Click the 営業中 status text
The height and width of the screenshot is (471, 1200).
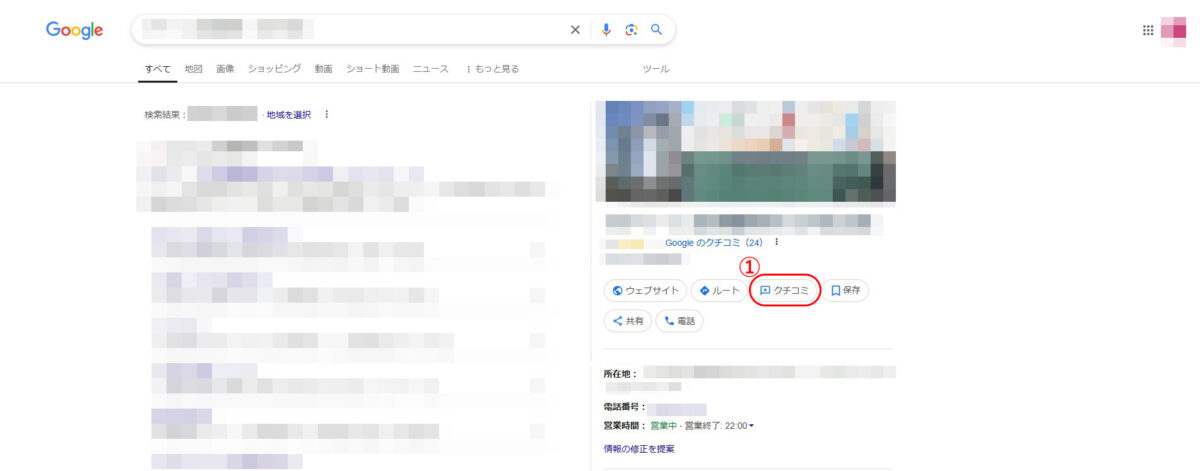coord(664,426)
